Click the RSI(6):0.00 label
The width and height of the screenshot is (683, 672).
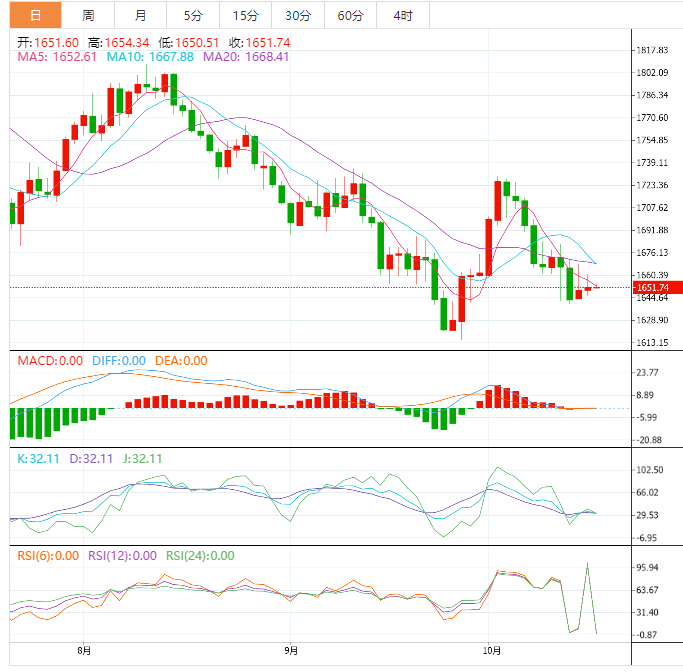[48, 556]
